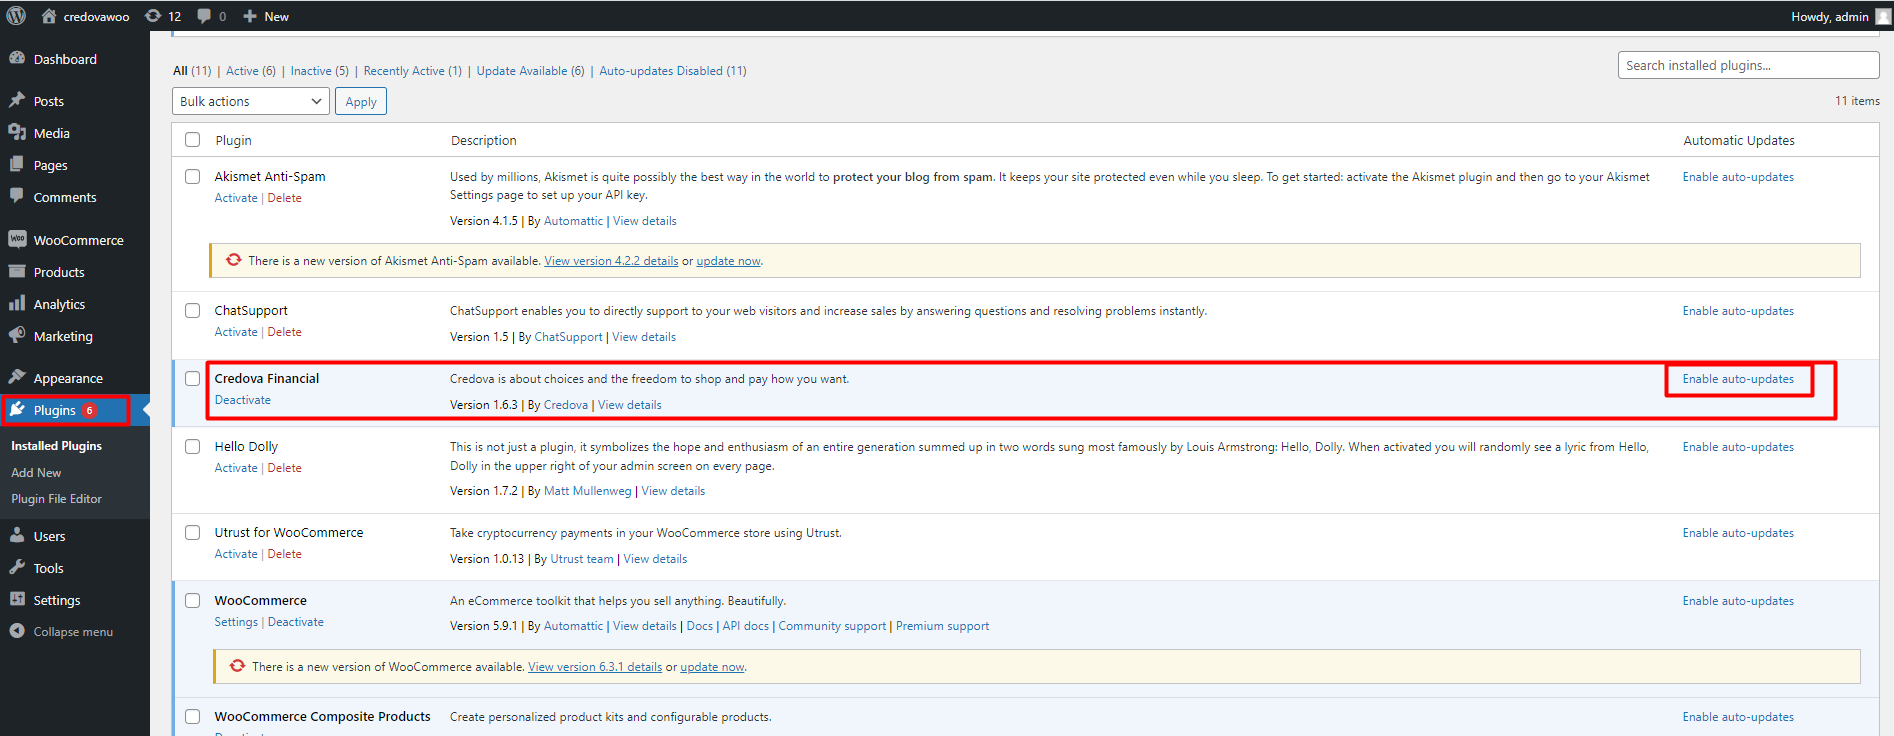Check the WooCommerce plugin checkbox

[193, 600]
